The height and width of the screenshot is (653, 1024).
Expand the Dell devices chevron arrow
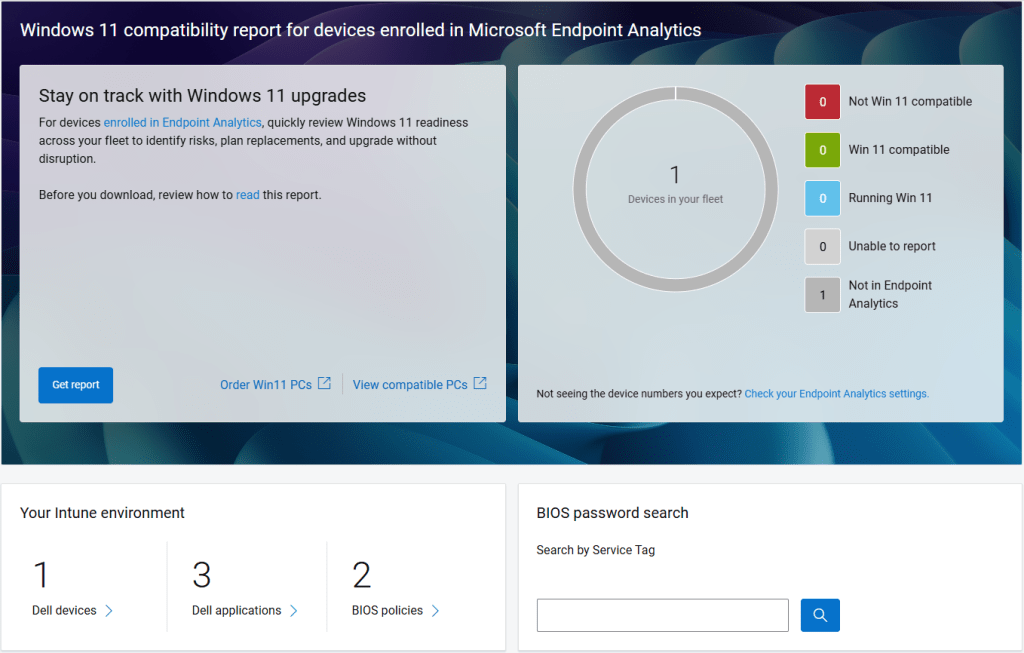click(109, 611)
